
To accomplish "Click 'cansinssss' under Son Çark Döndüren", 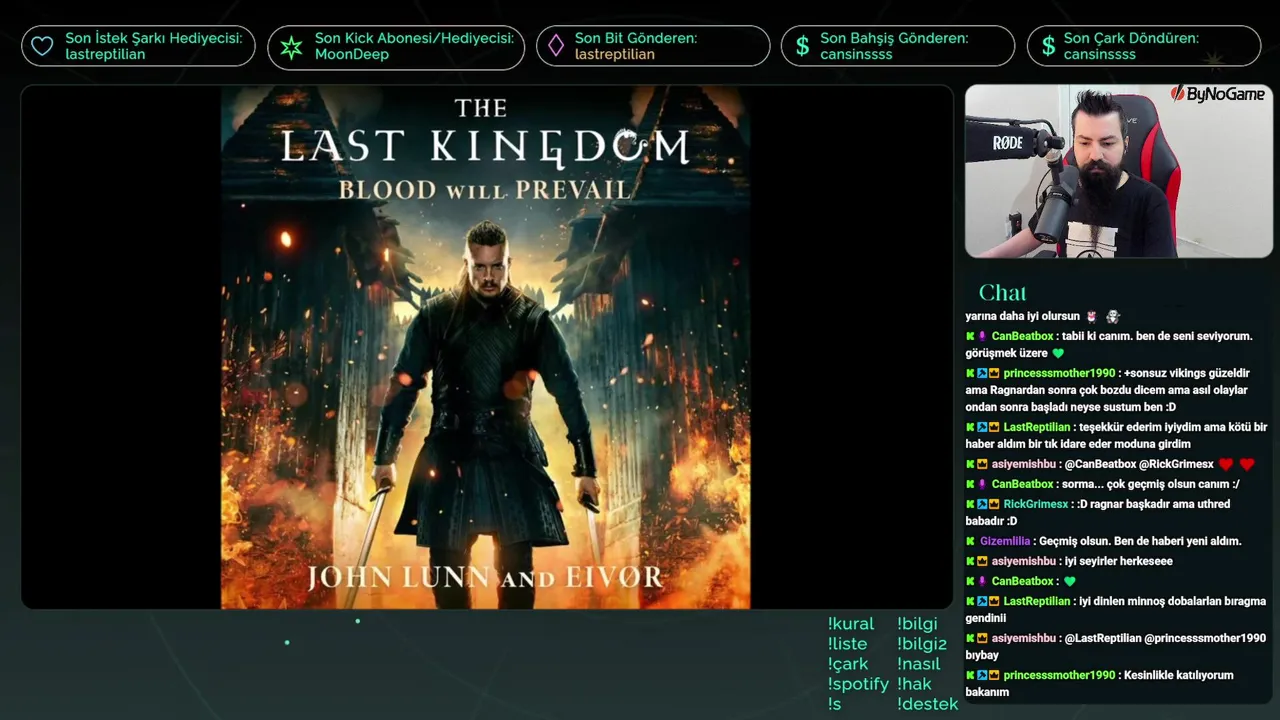I will tap(1100, 54).
